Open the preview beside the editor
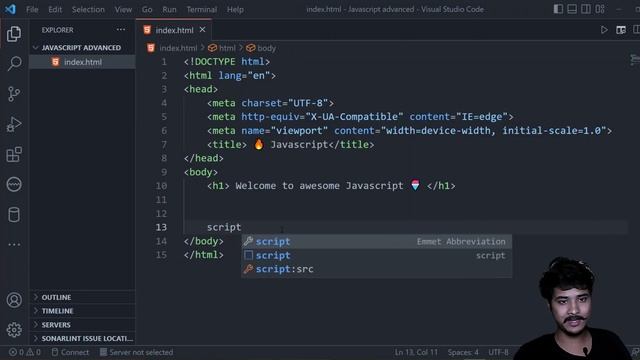640x360 pixels. (621, 30)
